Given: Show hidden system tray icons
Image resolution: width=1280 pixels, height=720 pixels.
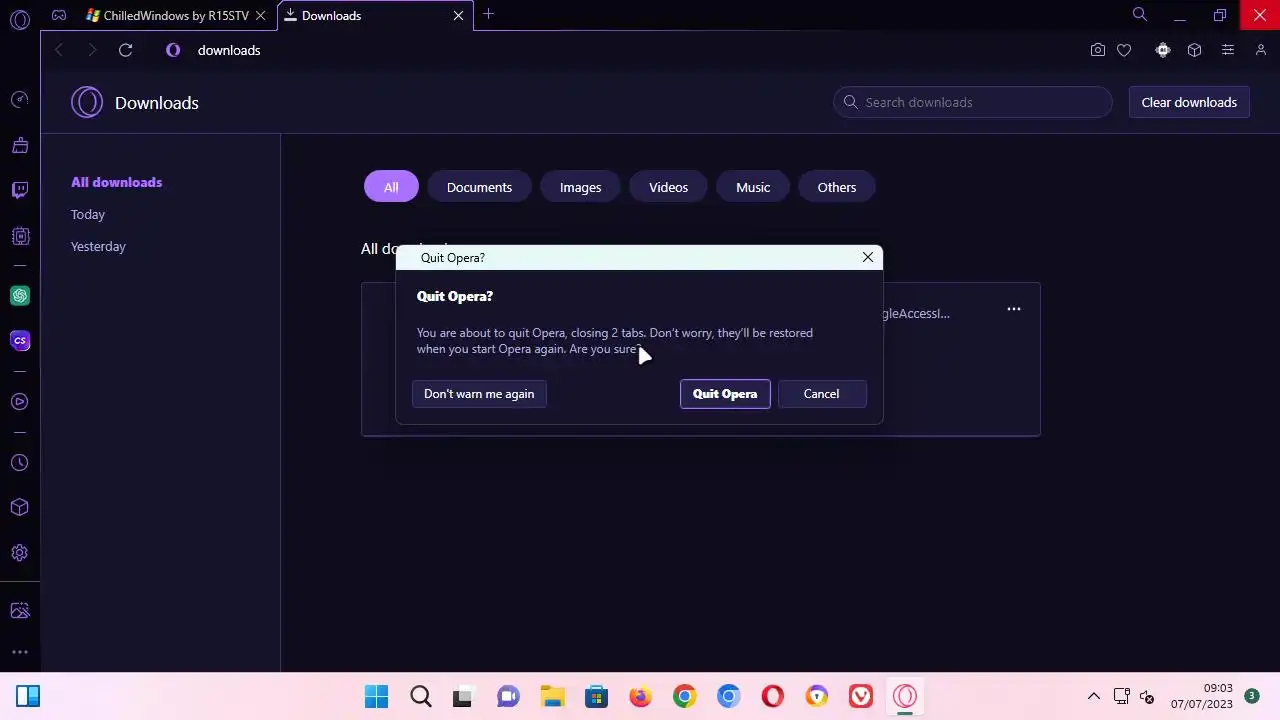Looking at the screenshot, I should tap(1094, 696).
